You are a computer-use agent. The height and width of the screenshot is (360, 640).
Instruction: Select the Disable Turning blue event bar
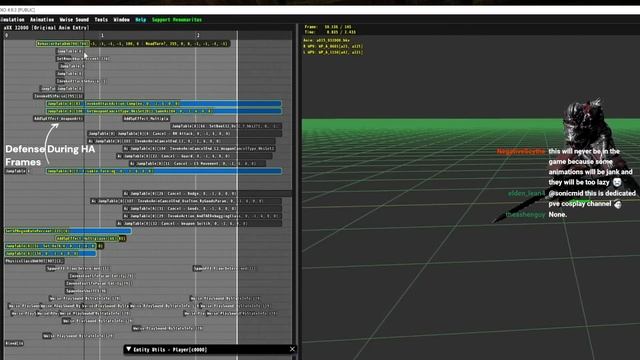tap(164, 171)
